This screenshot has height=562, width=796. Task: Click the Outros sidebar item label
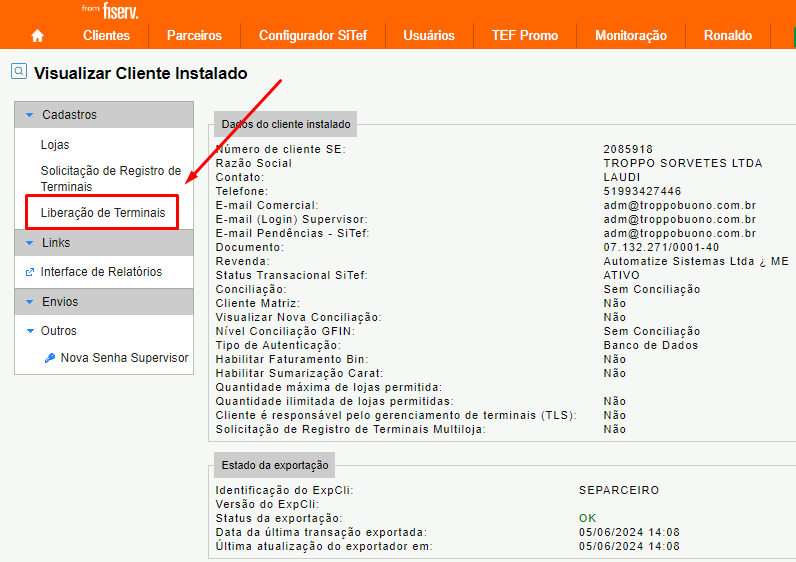[x=58, y=331]
